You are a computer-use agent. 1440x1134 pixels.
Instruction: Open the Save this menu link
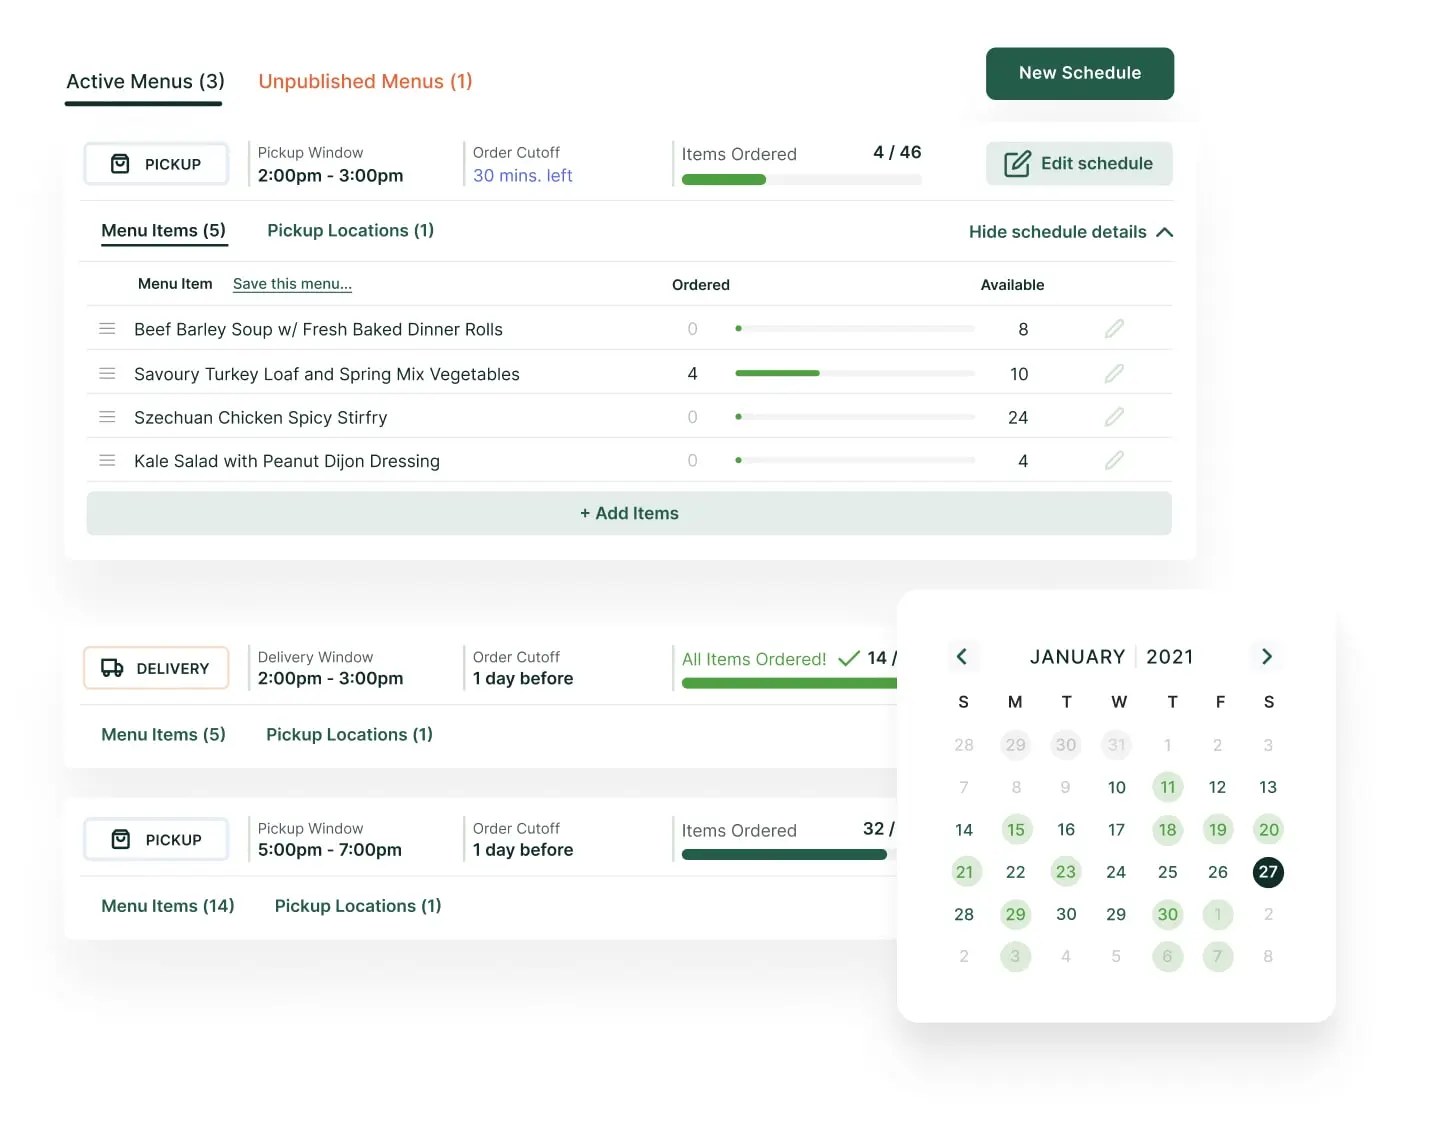click(291, 284)
